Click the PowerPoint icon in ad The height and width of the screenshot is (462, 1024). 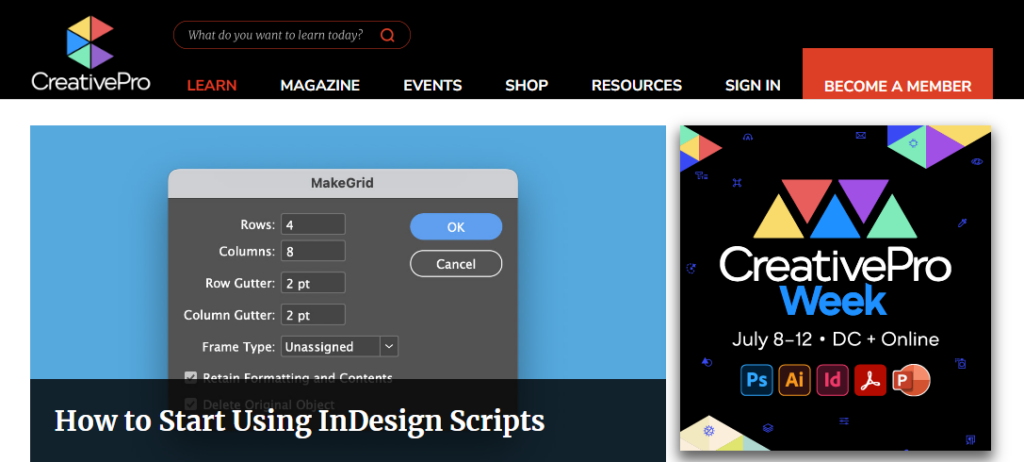(x=910, y=379)
